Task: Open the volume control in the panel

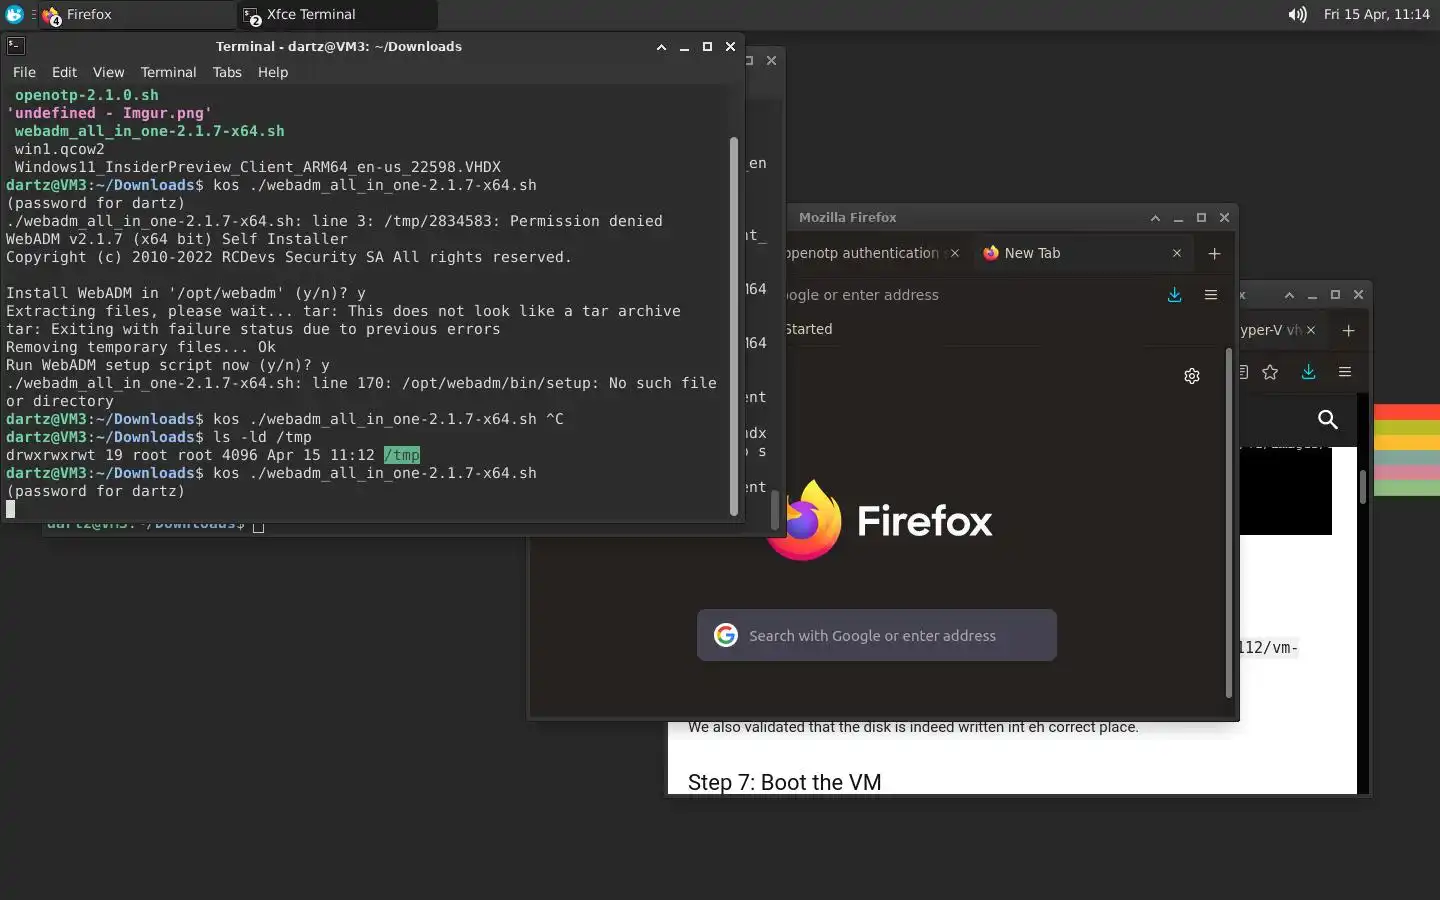Action: 1297,14
